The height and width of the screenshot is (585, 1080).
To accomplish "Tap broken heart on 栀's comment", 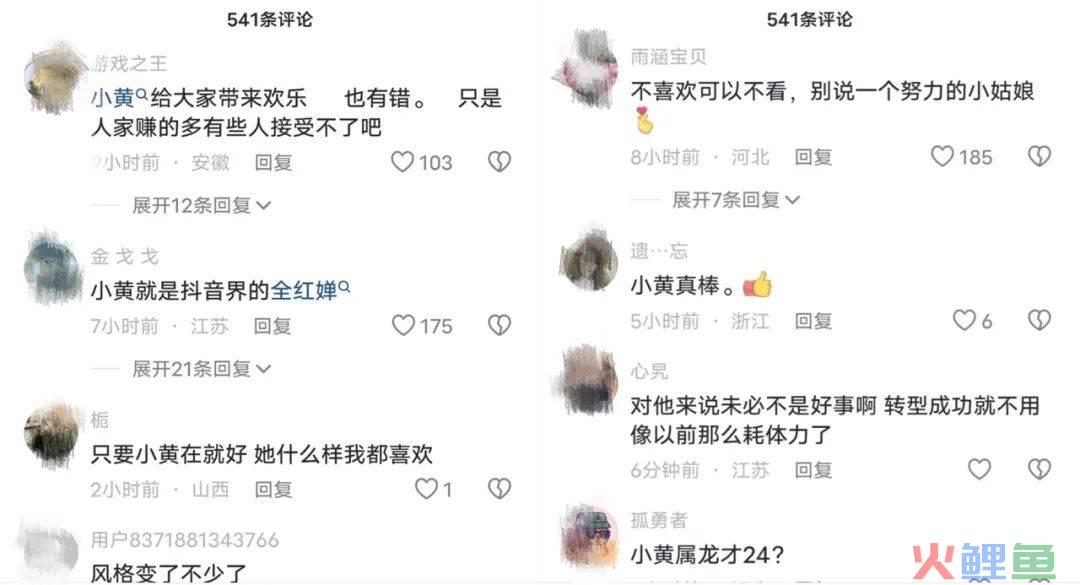I will (x=499, y=489).
